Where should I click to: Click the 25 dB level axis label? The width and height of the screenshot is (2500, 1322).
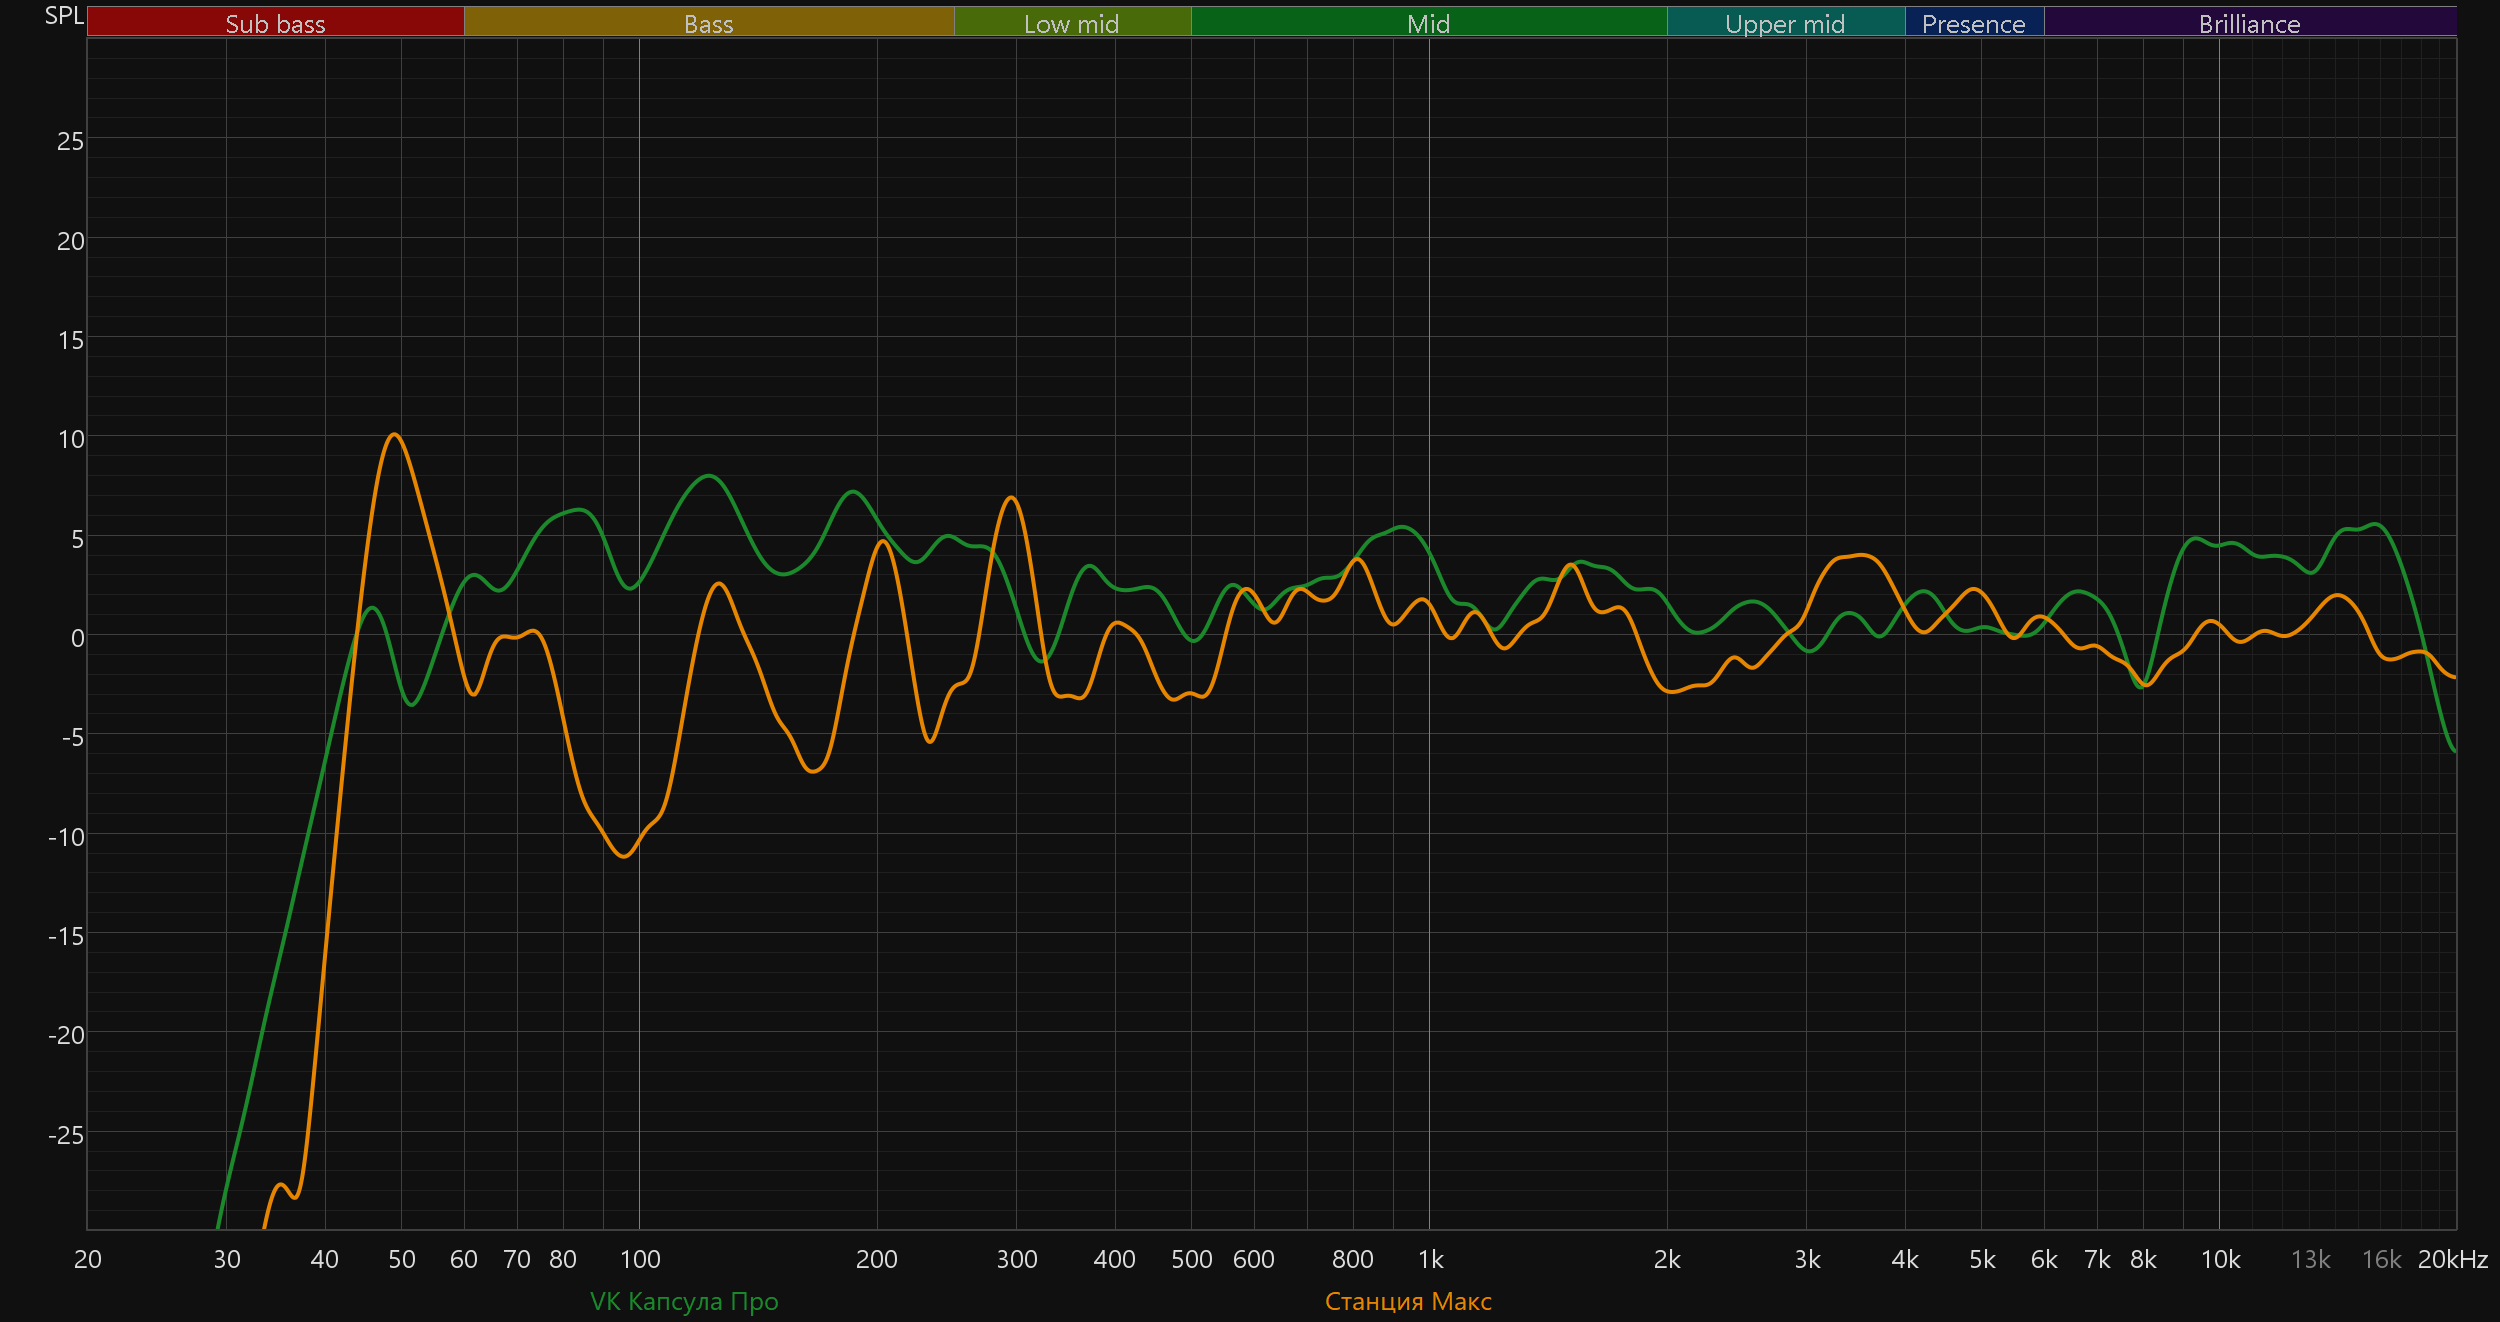click(x=70, y=142)
